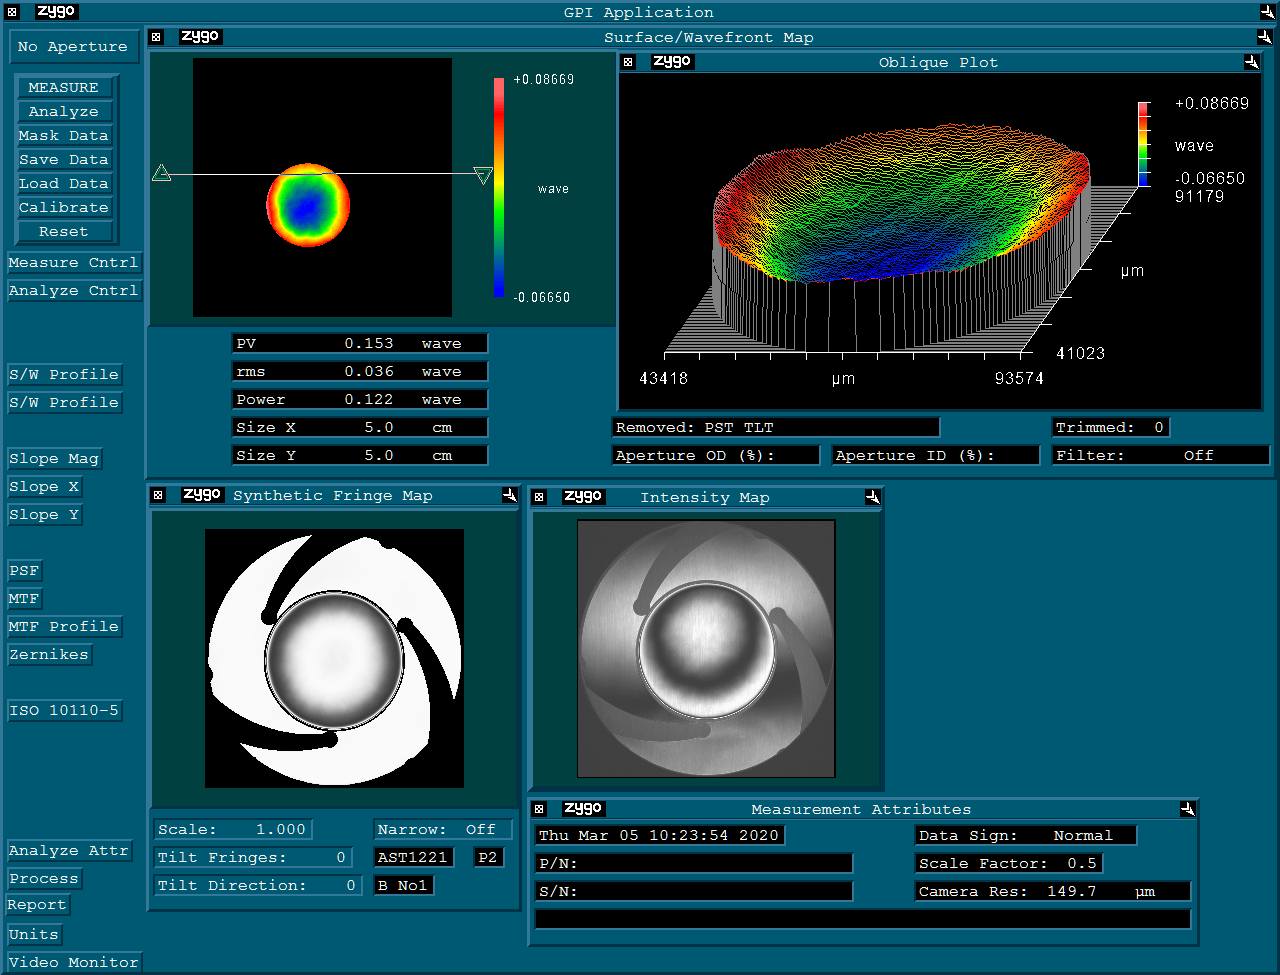1280x975 pixels.
Task: Click the pin icon on Intensity Map window
Action: click(x=872, y=497)
